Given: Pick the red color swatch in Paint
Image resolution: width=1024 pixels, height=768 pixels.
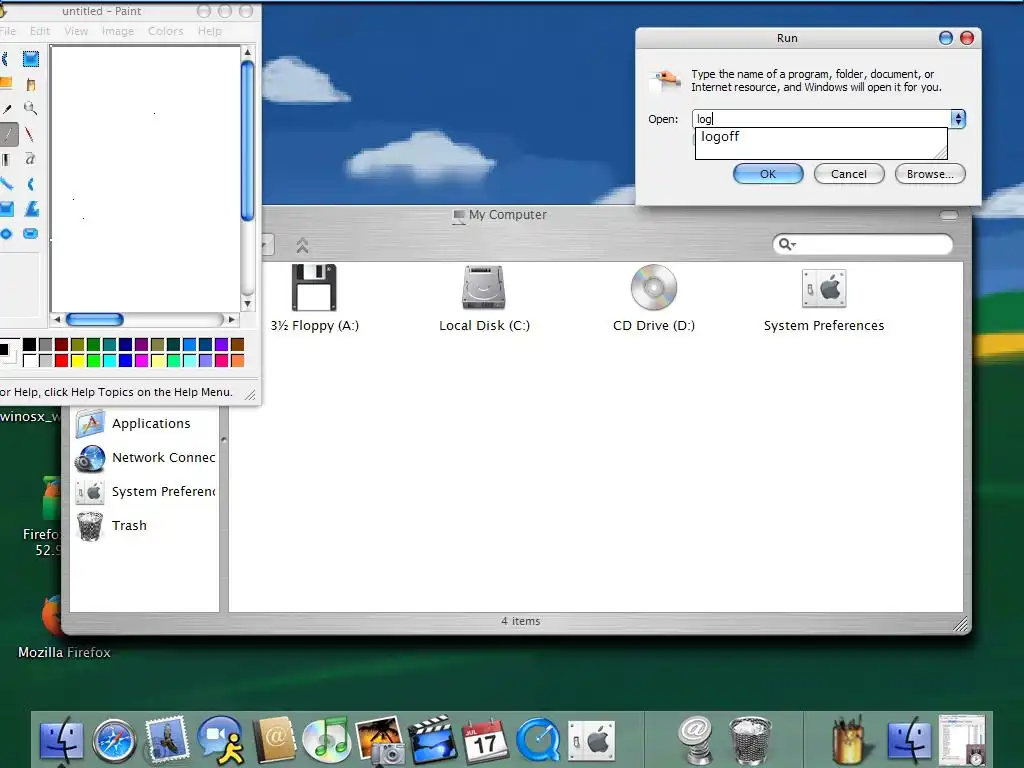Looking at the screenshot, I should [x=61, y=360].
